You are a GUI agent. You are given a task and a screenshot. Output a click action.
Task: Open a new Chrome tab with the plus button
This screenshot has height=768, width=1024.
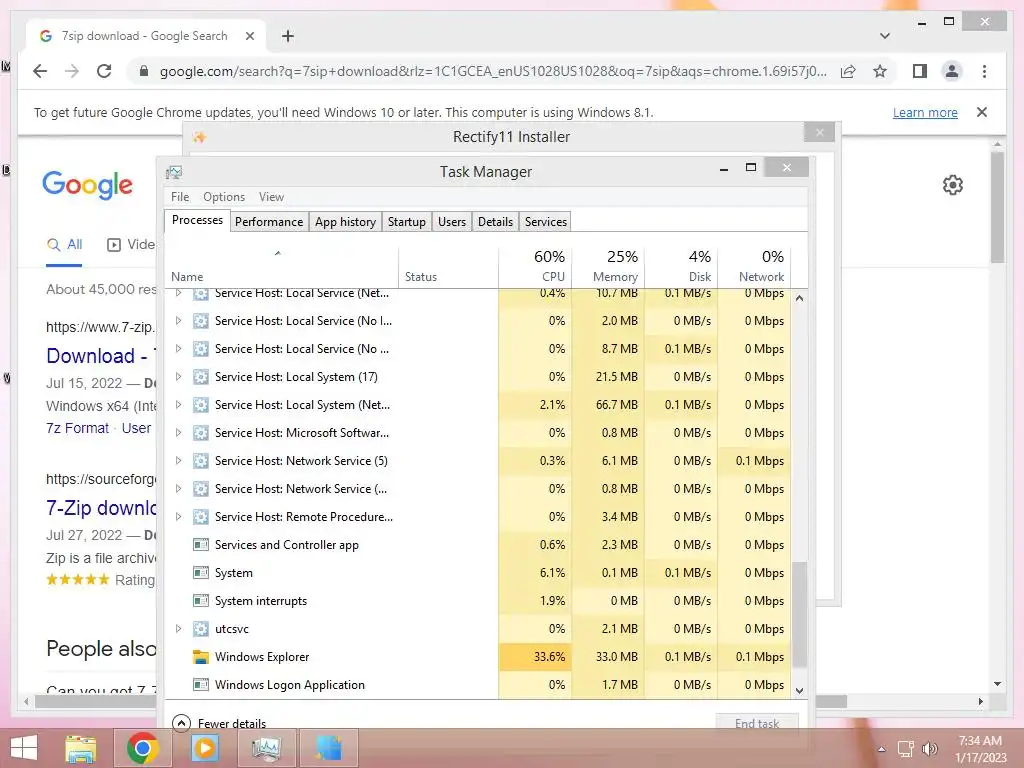(287, 36)
